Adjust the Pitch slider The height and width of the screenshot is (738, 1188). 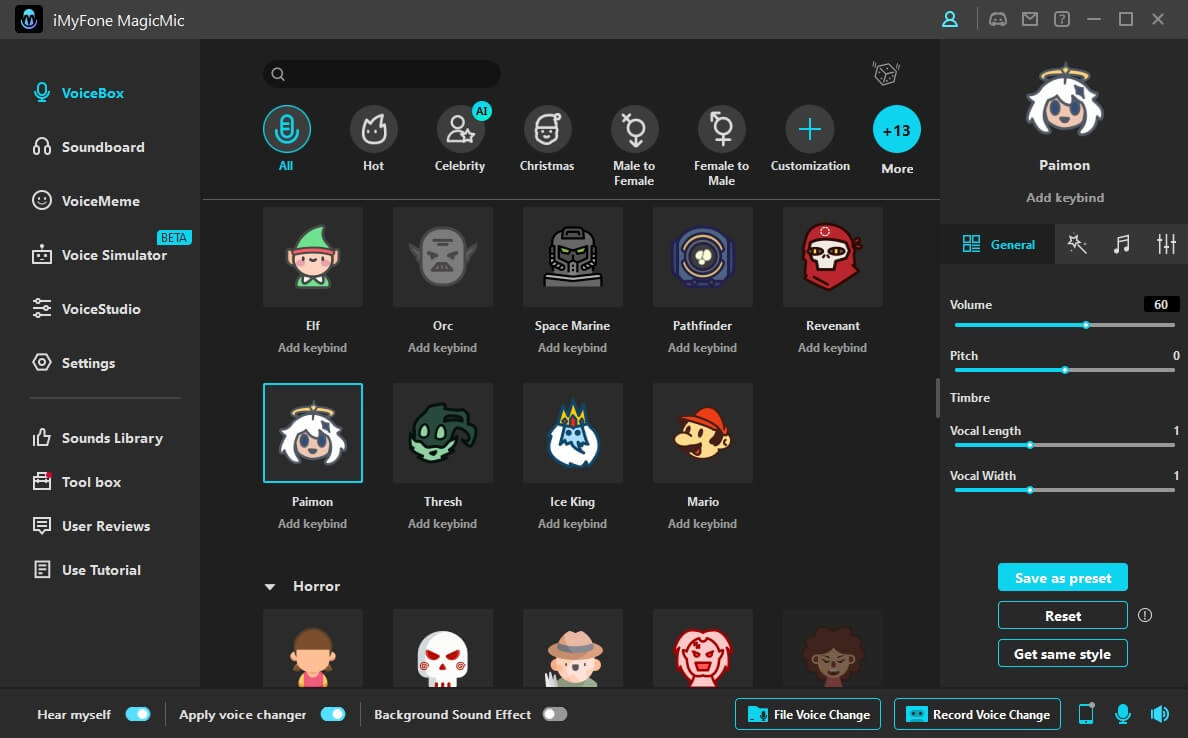1065,370
